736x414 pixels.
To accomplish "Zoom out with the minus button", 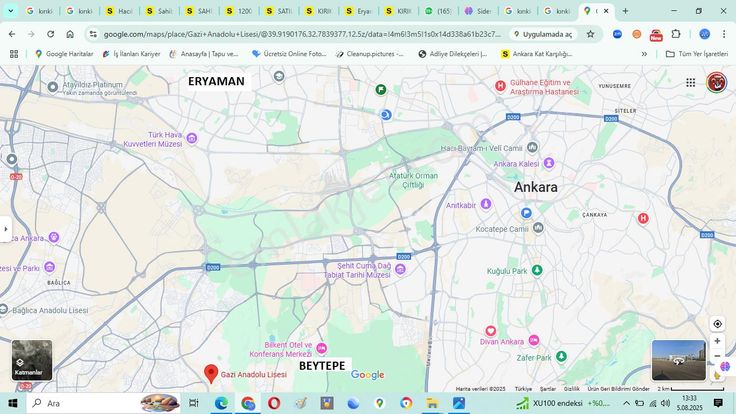I will [x=717, y=356].
